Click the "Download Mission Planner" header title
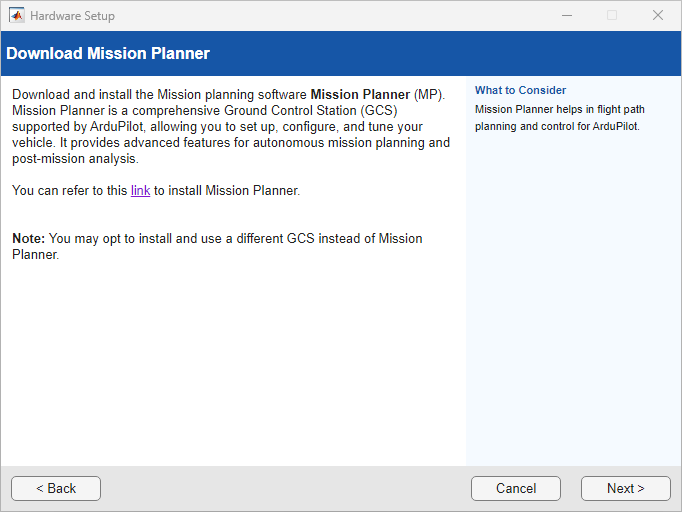Image resolution: width=682 pixels, height=512 pixels. point(108,53)
